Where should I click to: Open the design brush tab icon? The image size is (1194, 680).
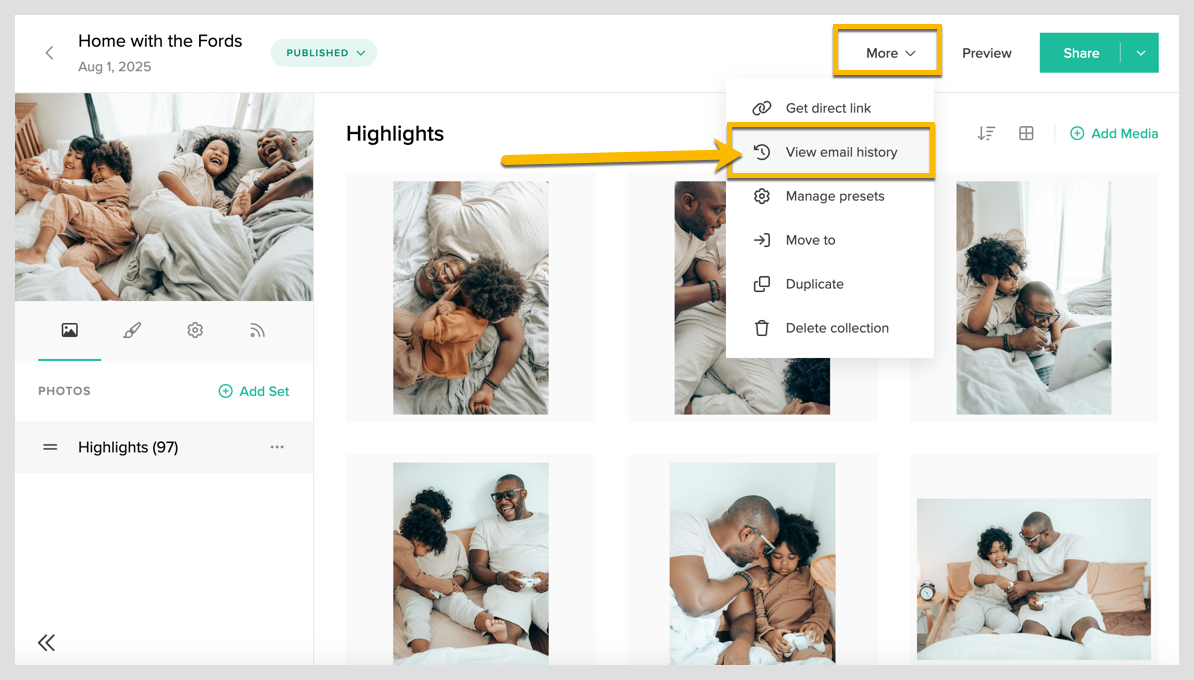pyautogui.click(x=132, y=330)
